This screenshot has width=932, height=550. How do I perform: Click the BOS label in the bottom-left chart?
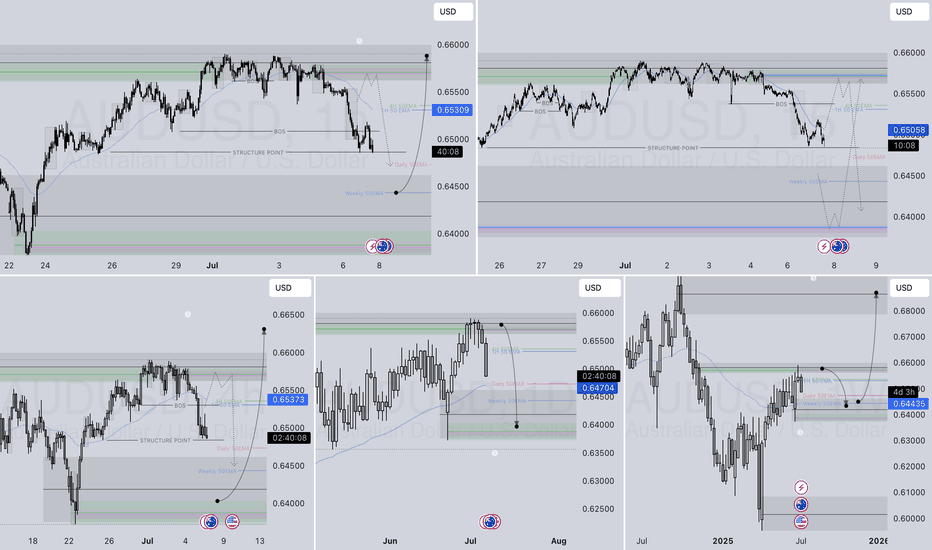(180, 406)
